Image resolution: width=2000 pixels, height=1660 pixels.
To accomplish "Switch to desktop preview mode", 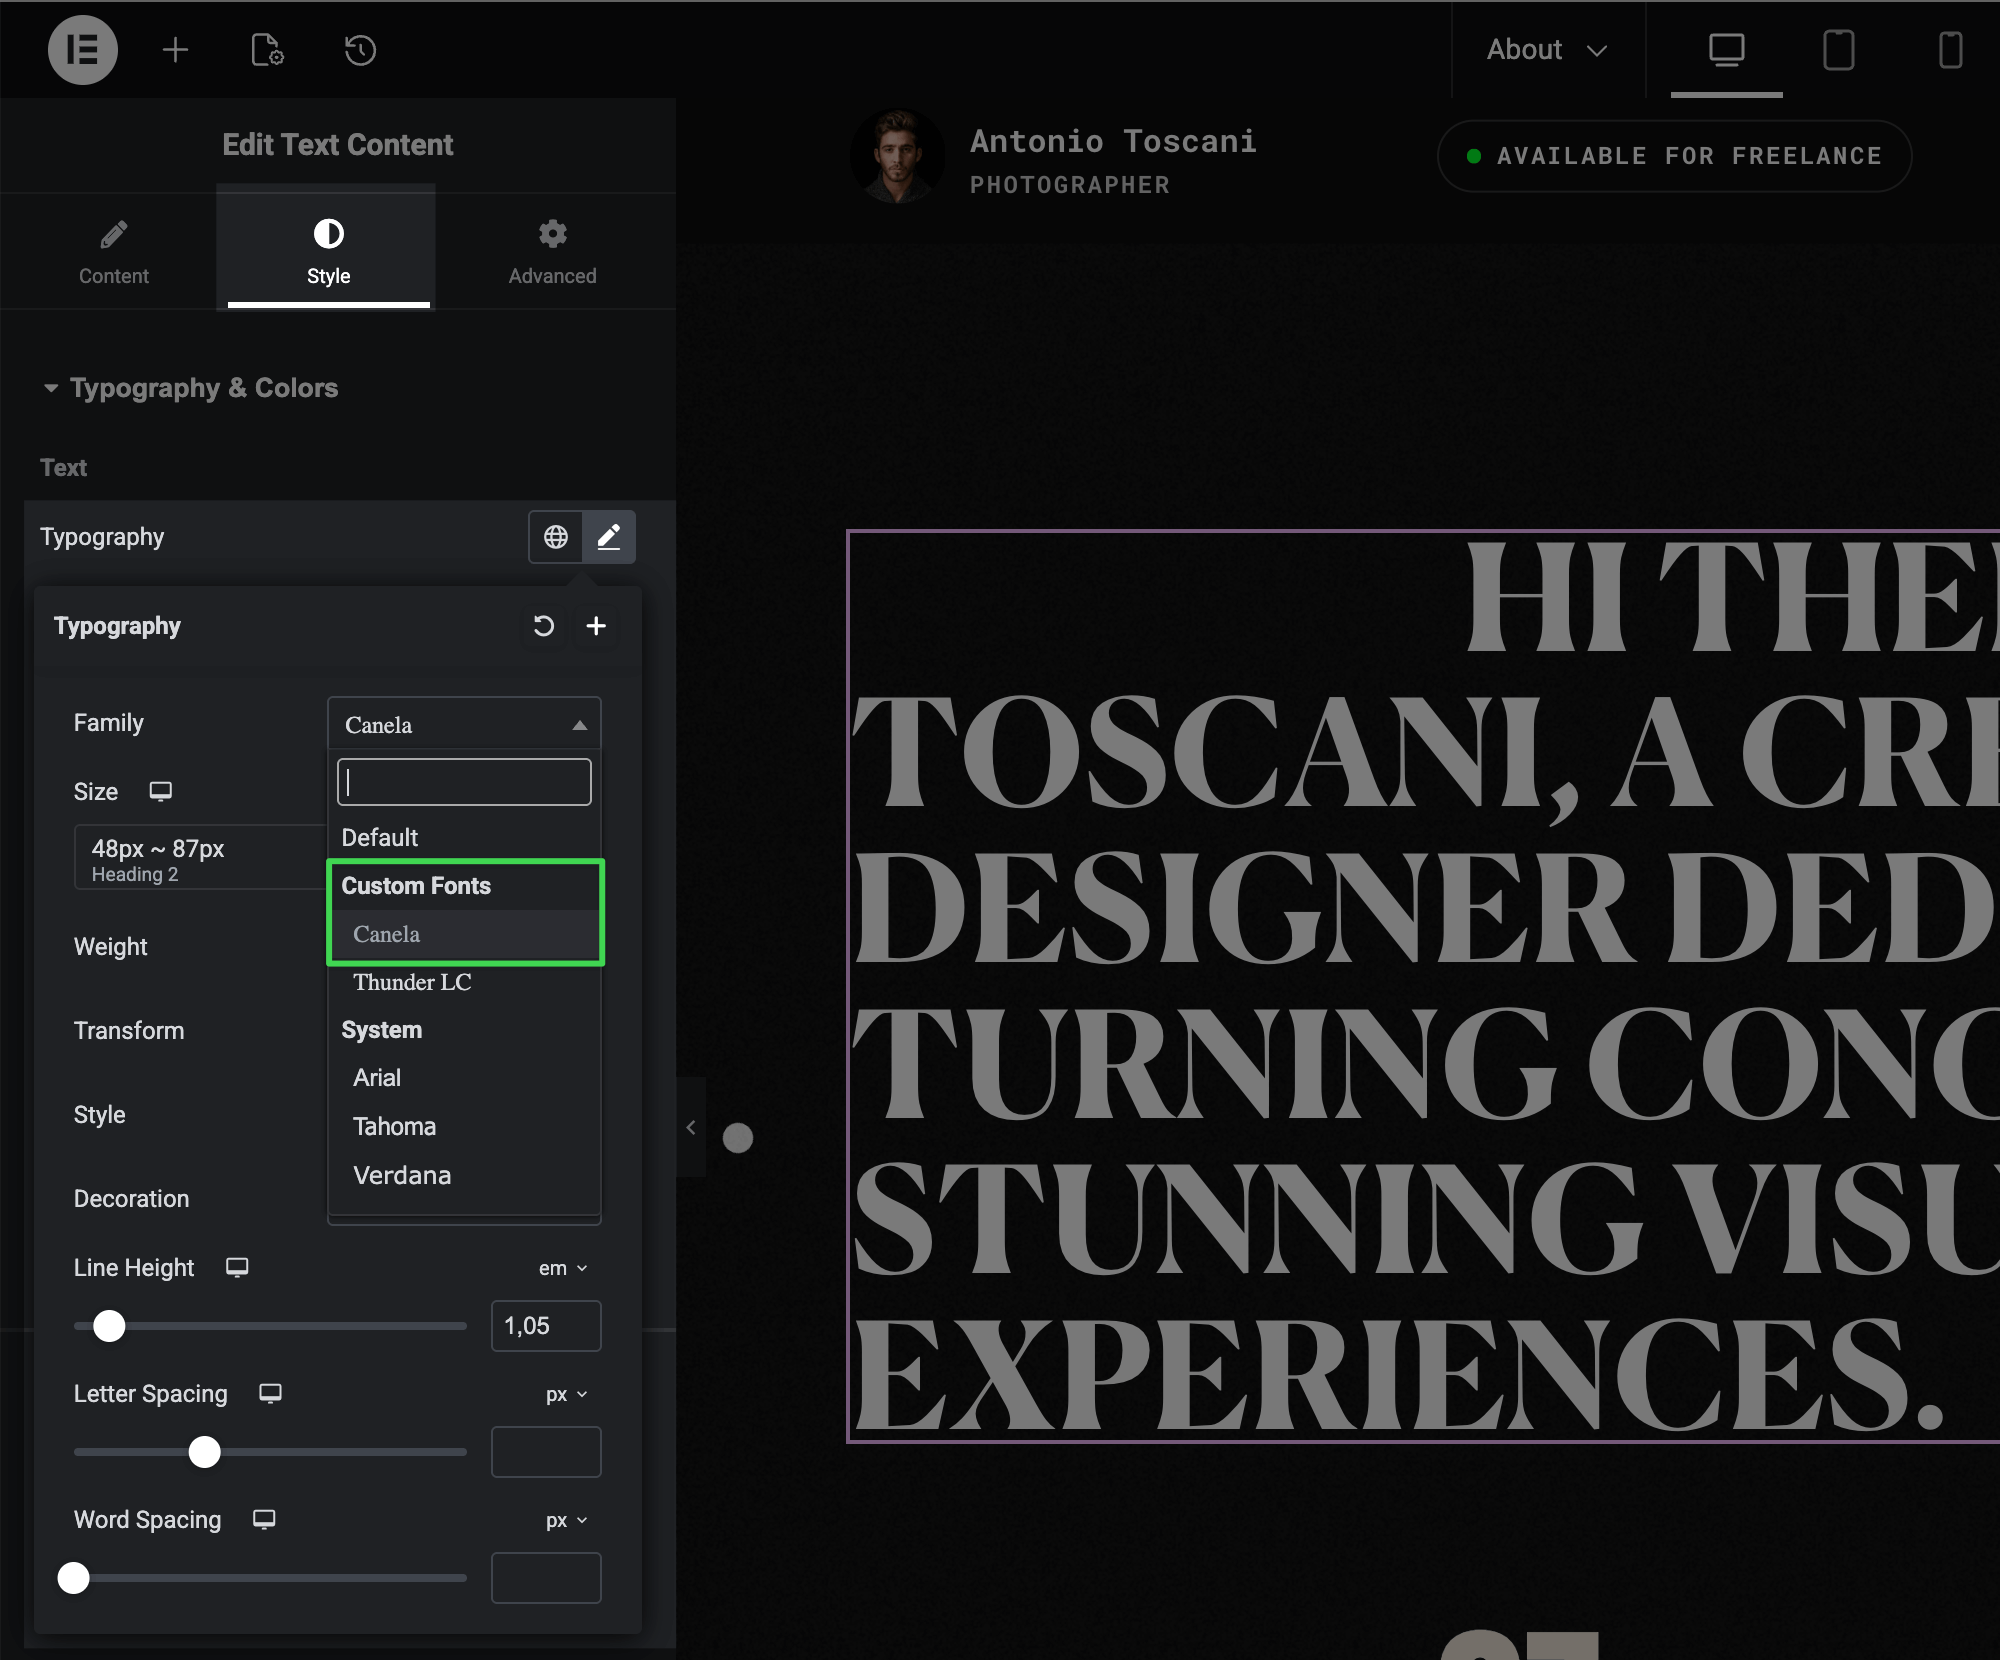I will [1726, 50].
